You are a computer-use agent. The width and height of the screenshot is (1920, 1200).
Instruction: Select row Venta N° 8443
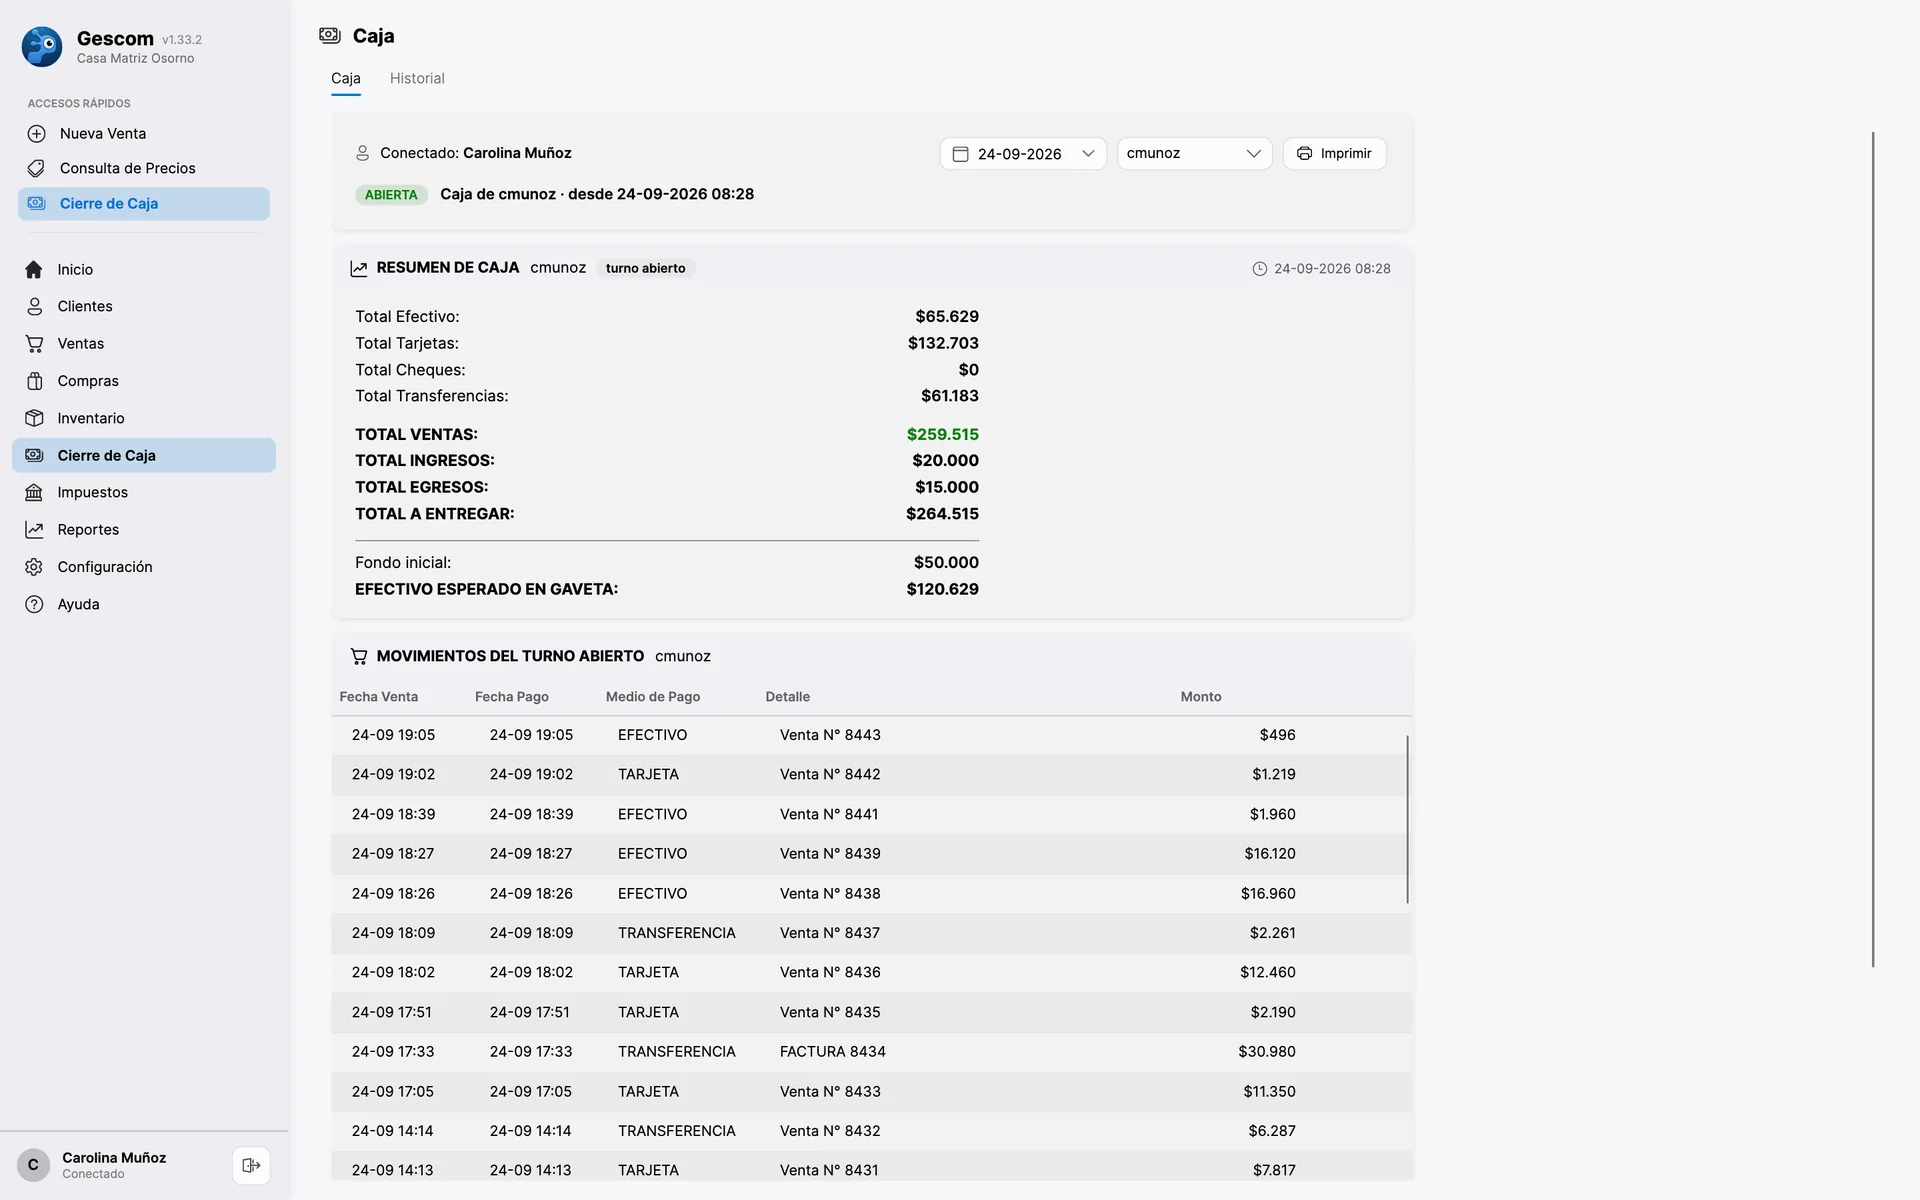[871, 735]
